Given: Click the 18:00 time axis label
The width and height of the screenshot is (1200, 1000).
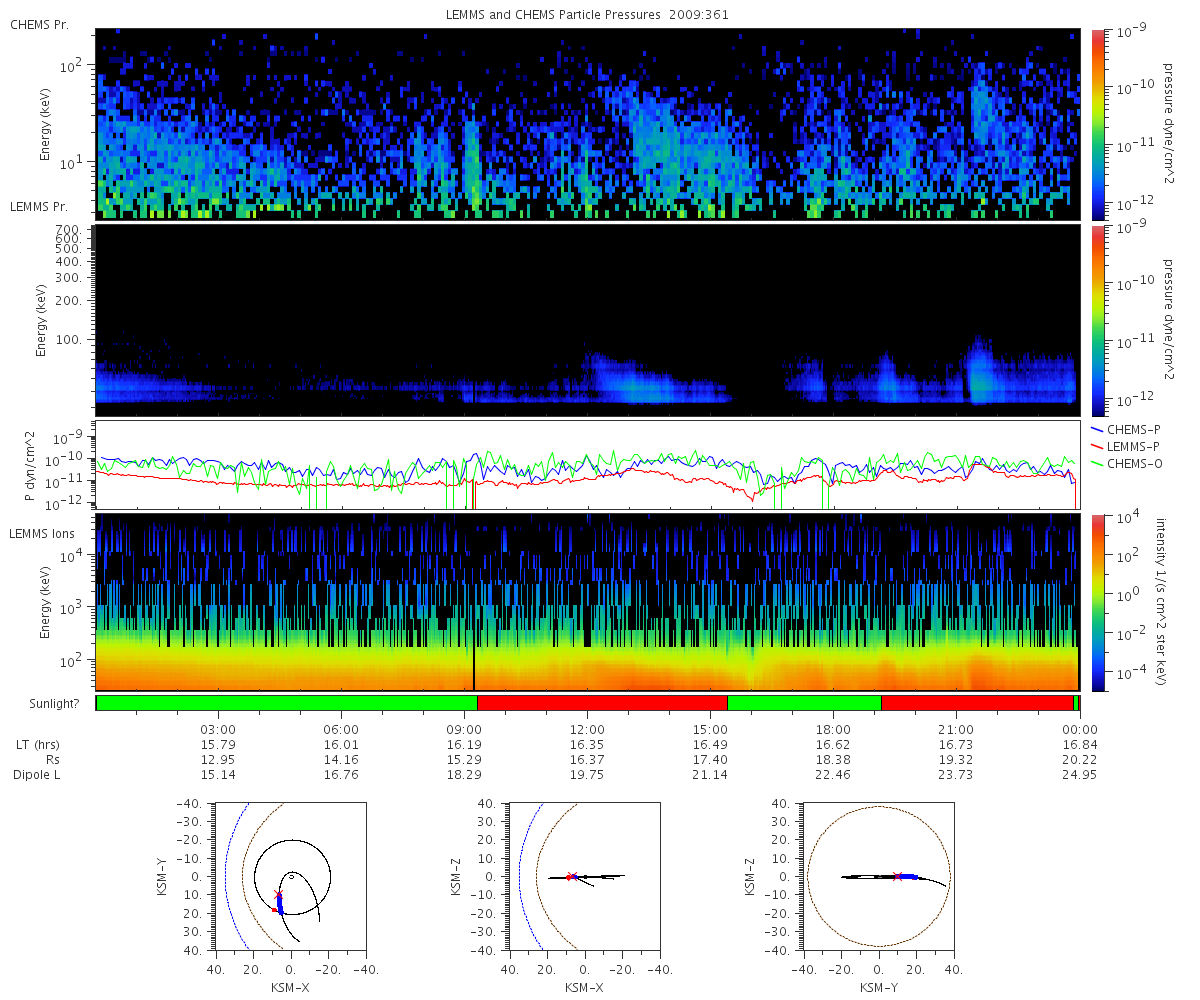Looking at the screenshot, I should coord(833,729).
